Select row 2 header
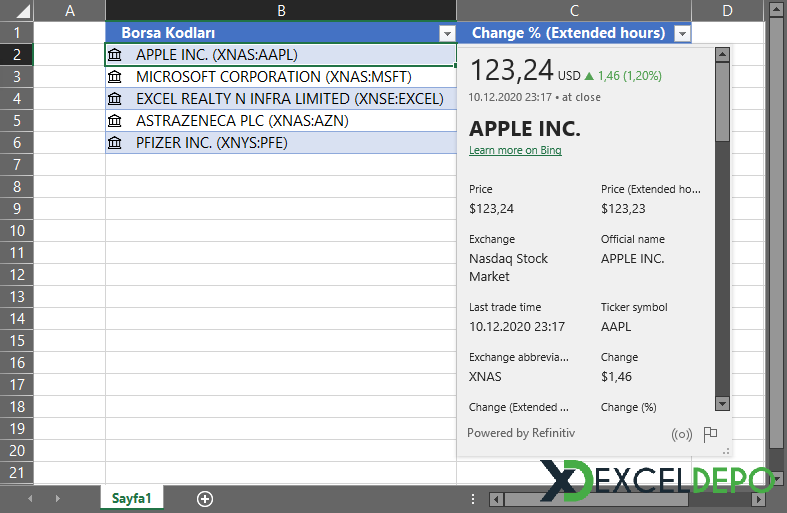 pos(17,55)
